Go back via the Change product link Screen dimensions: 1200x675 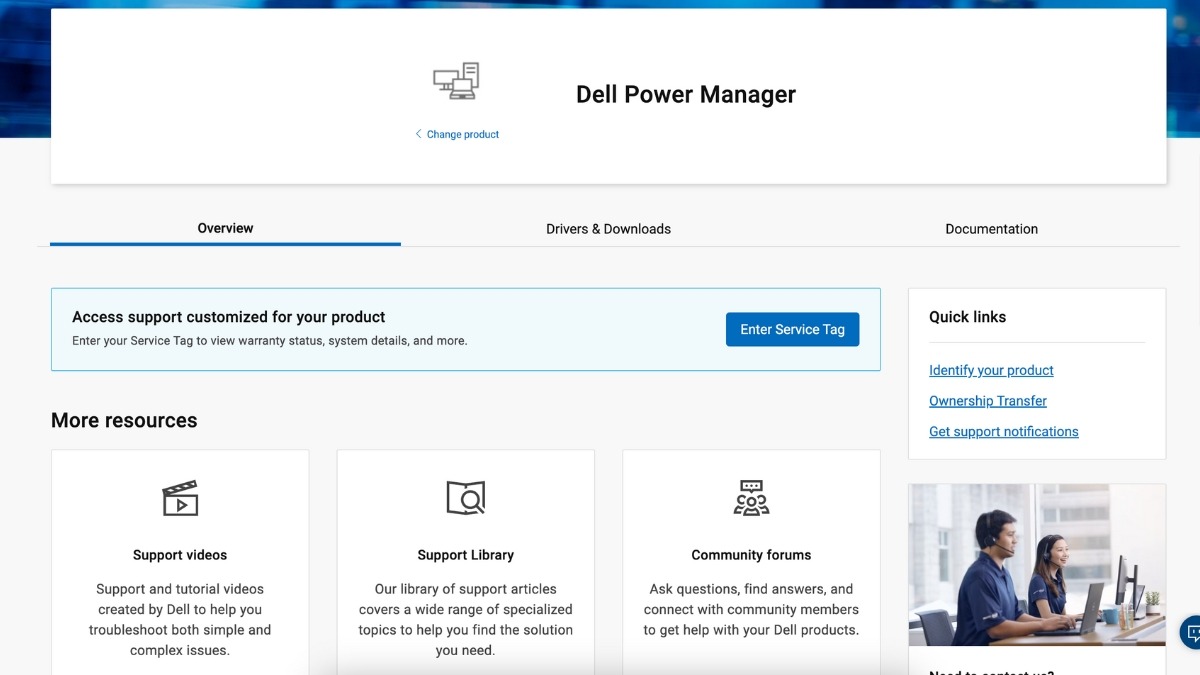click(457, 134)
